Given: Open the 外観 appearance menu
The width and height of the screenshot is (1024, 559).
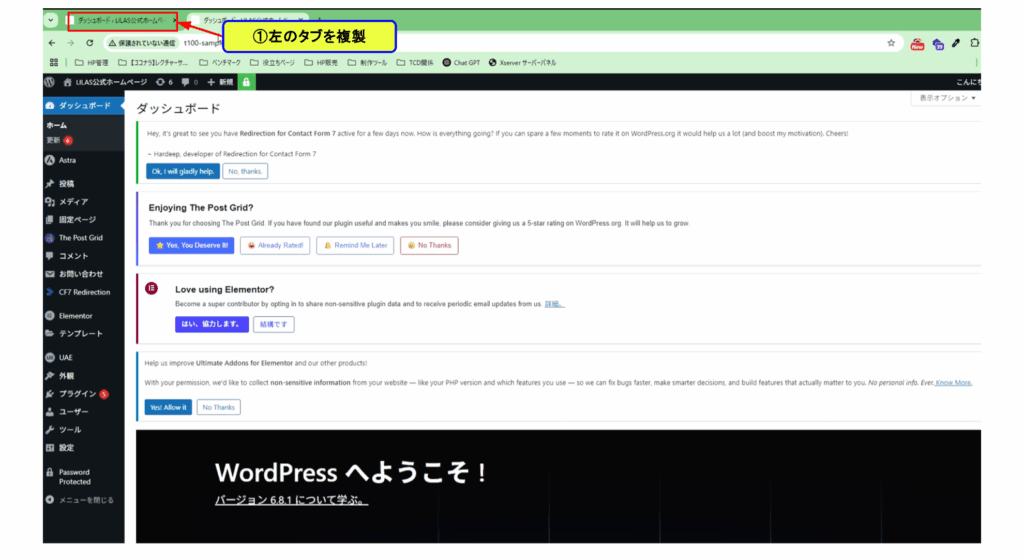Looking at the screenshot, I should pos(84,376).
